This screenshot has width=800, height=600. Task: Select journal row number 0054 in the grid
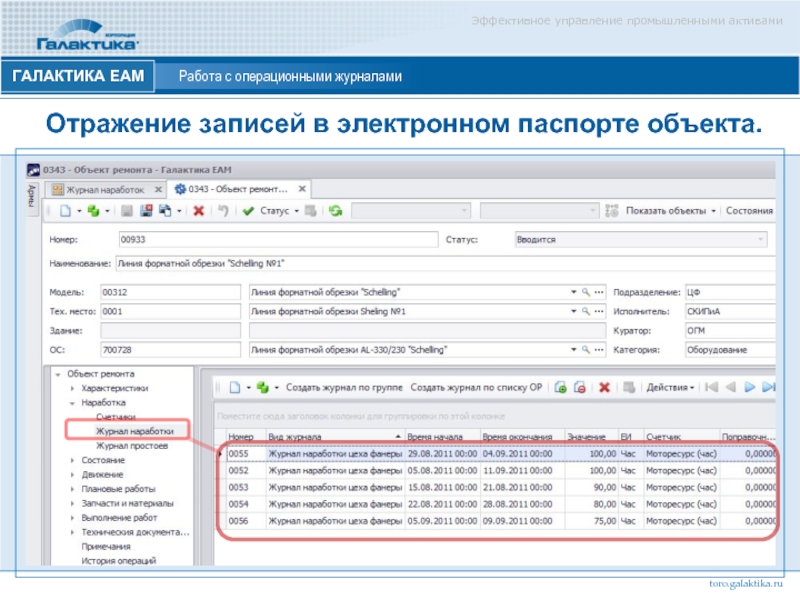coord(240,504)
